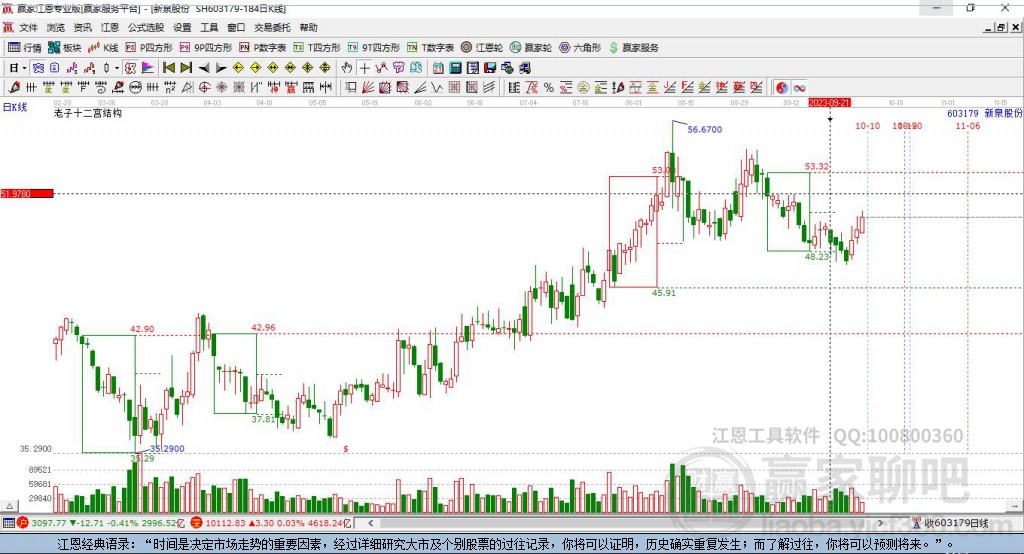Viewport: 1024px width, 554px height.
Task: Click the 56.6700 high price label
Action: 705,129
